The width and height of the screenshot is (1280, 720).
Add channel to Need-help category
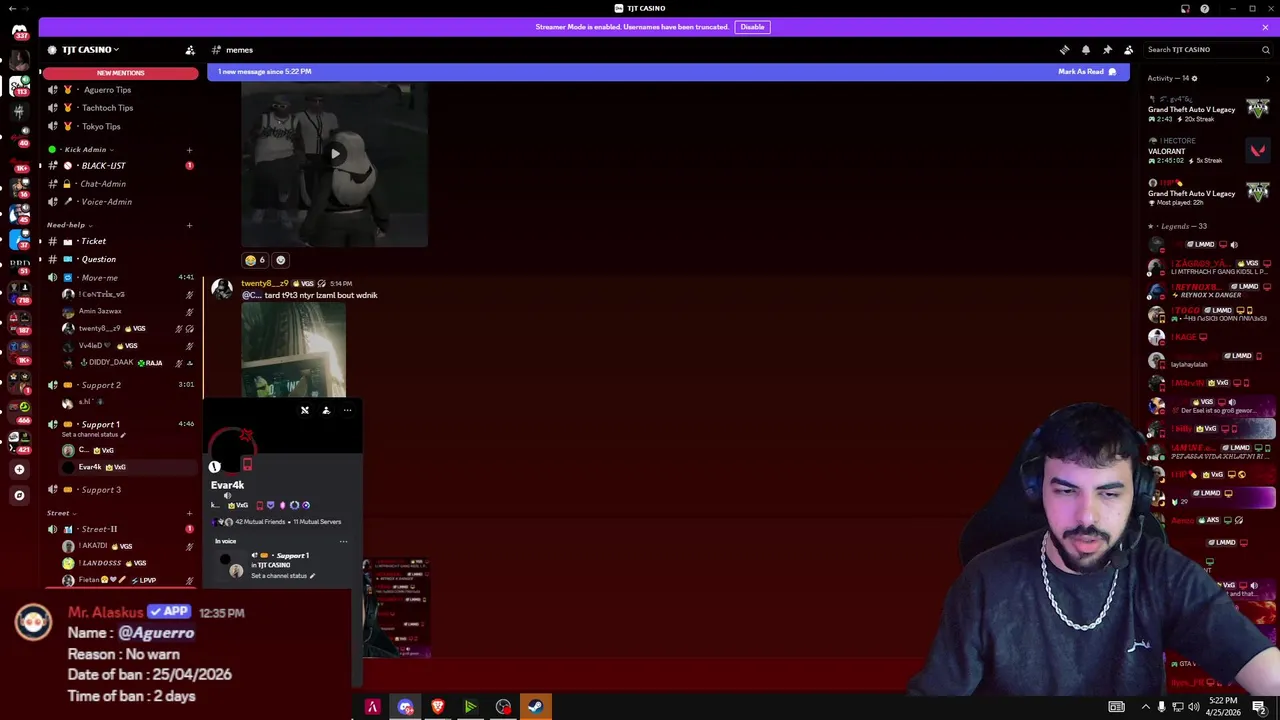[189, 225]
